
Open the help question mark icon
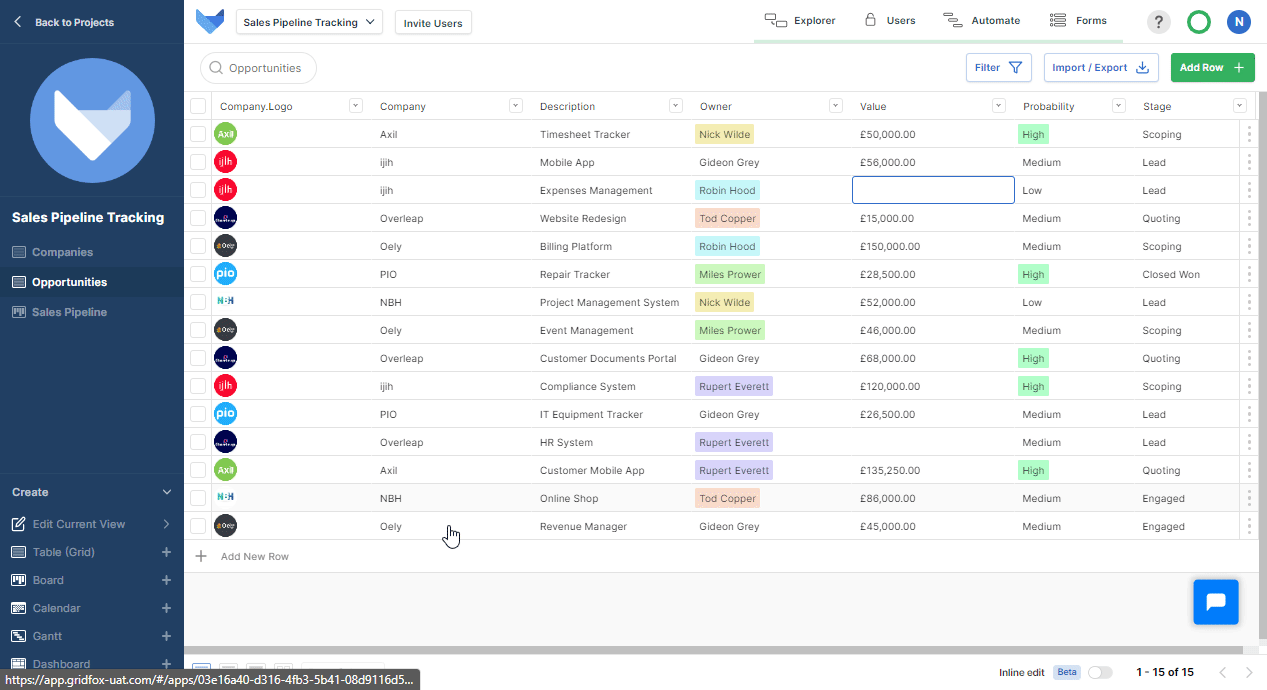click(1158, 22)
